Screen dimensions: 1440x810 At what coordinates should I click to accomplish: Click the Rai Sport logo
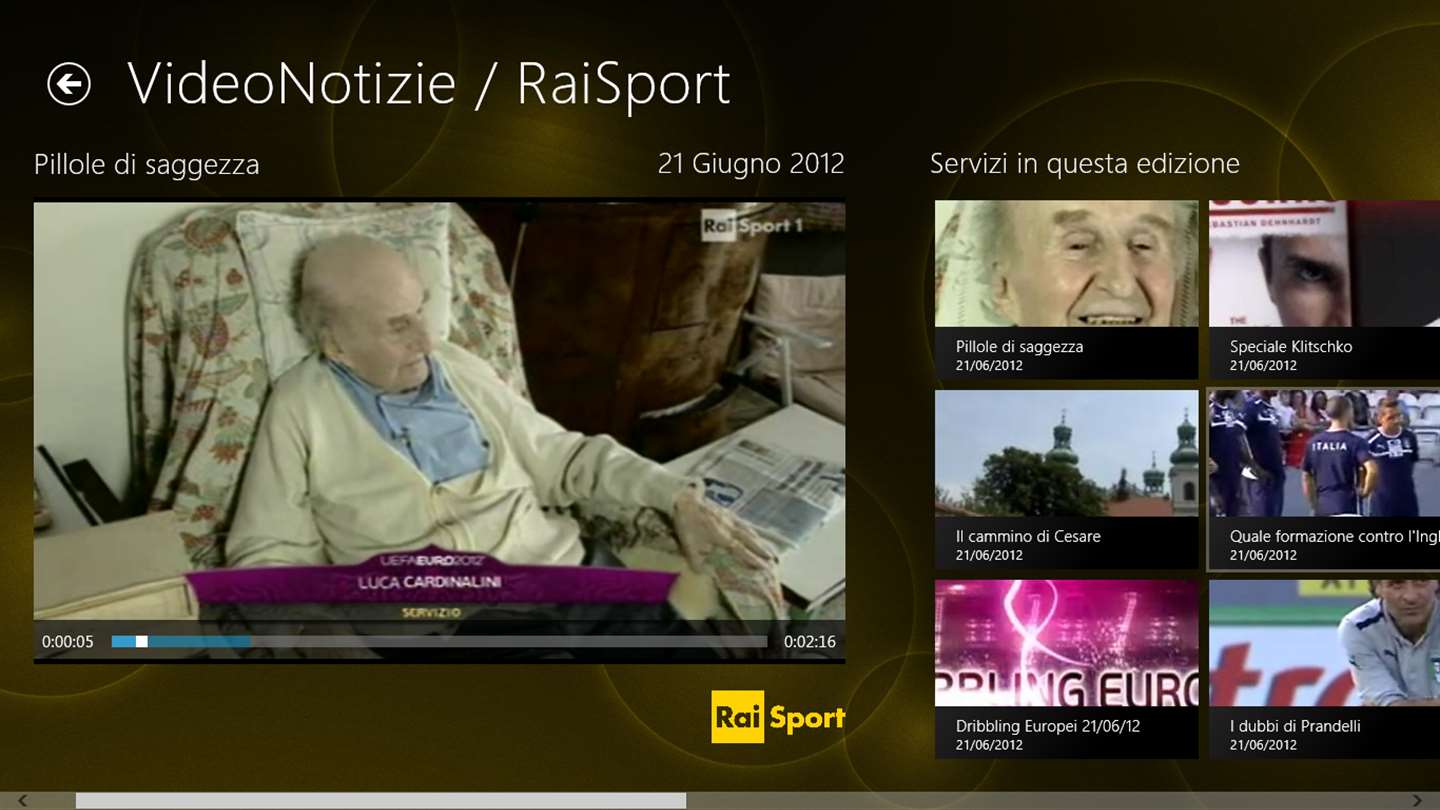click(778, 716)
